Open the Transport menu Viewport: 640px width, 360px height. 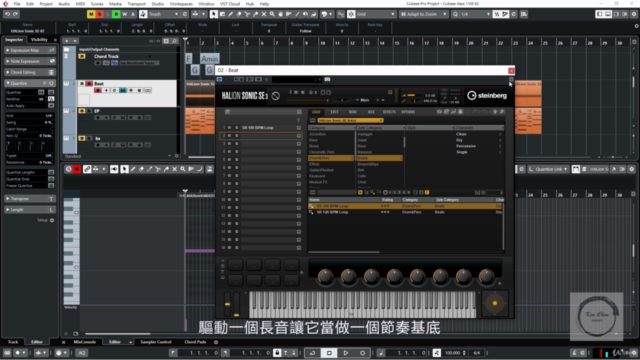[x=136, y=4]
